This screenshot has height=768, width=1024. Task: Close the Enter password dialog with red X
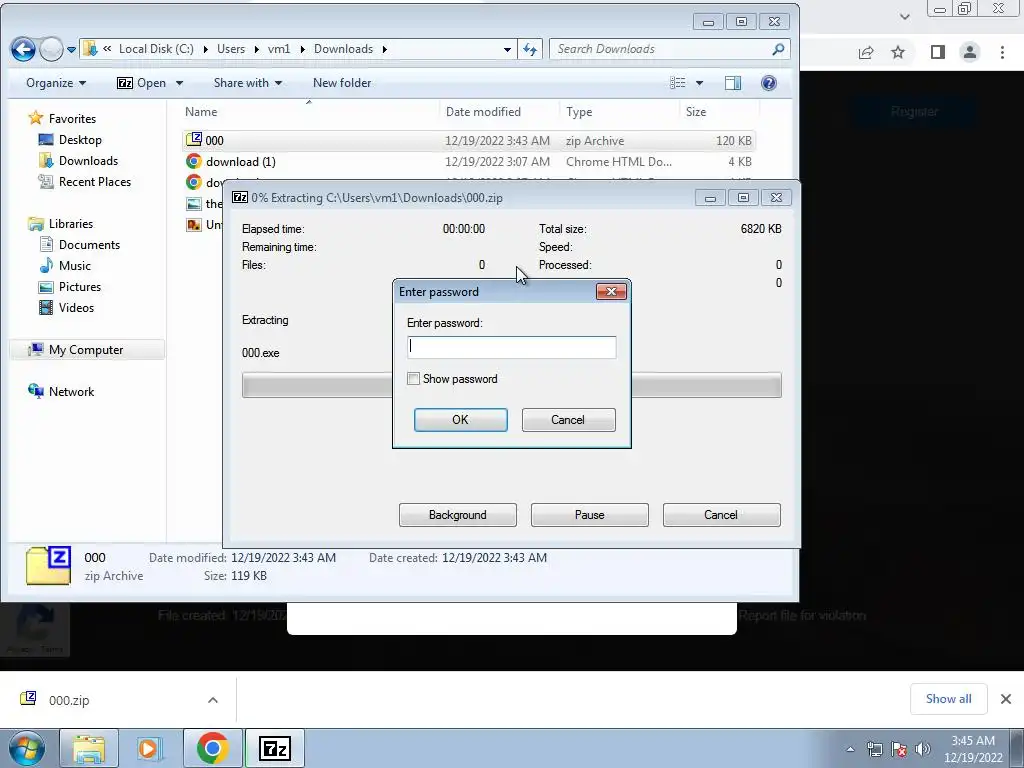point(611,291)
